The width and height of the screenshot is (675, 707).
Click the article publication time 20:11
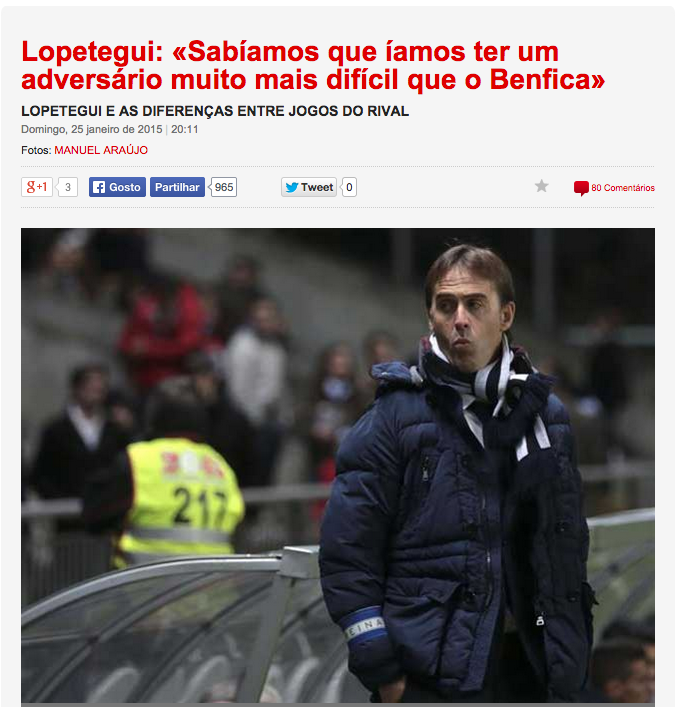tap(184, 129)
